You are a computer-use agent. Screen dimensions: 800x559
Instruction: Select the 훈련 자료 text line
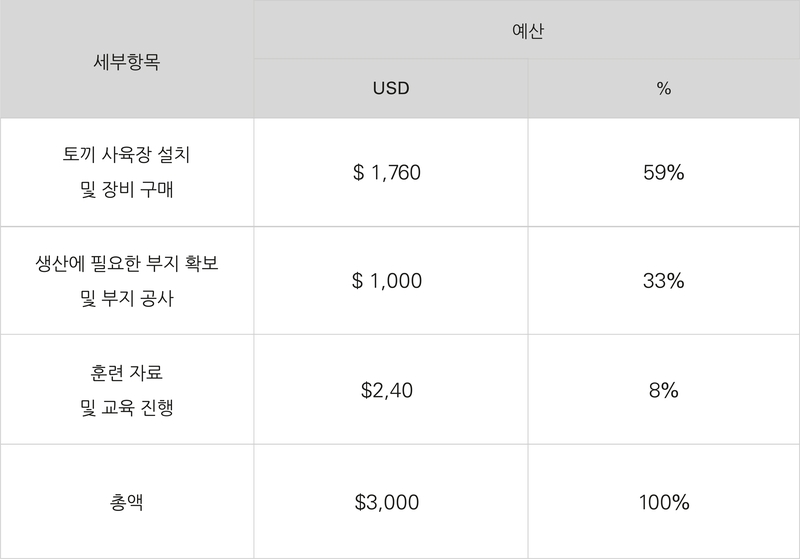click(127, 372)
